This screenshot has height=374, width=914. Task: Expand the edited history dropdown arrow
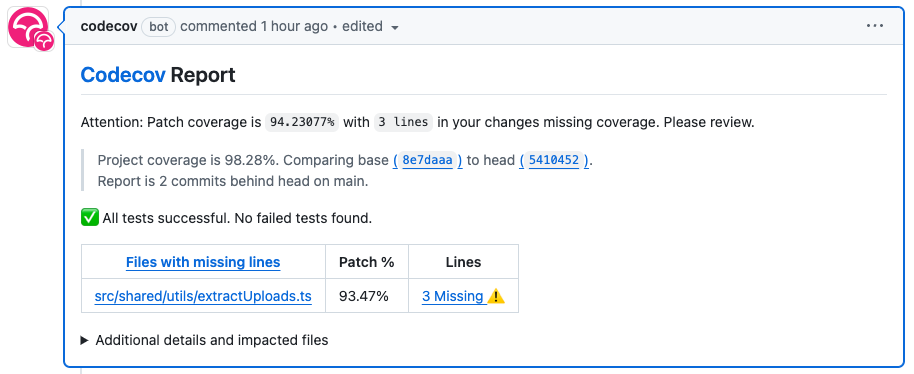pyautogui.click(x=395, y=27)
